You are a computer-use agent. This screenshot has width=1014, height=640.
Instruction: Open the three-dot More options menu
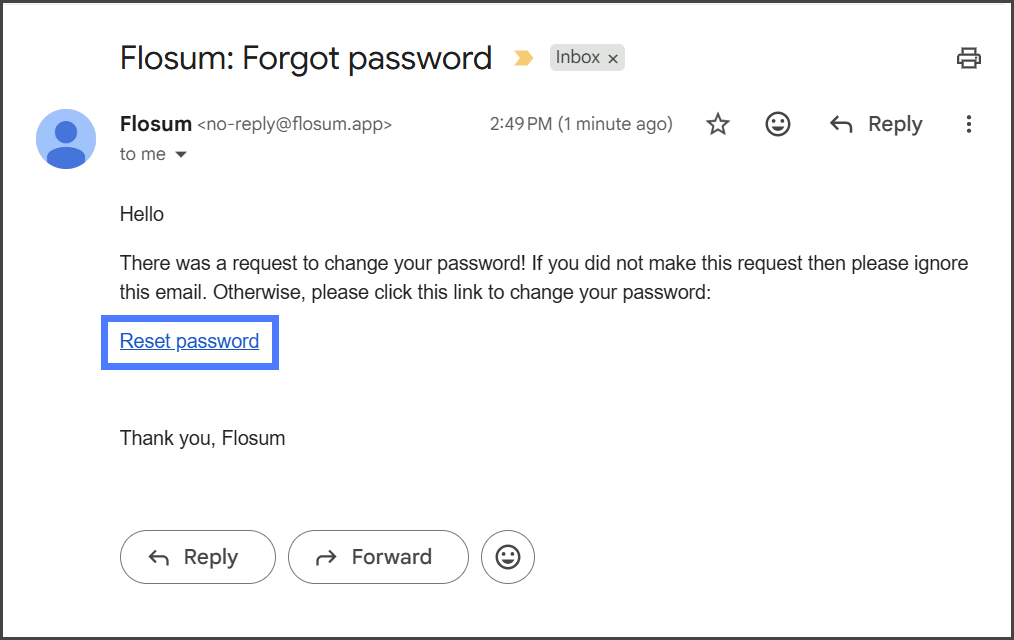click(968, 124)
